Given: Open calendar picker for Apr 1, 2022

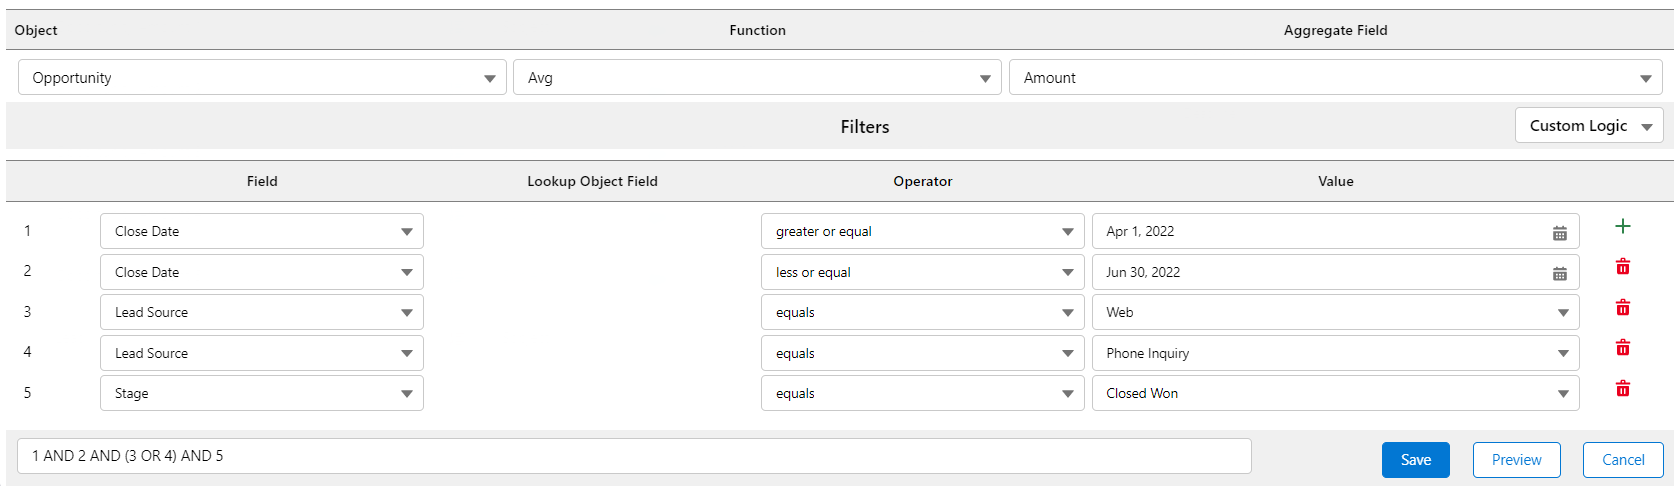Looking at the screenshot, I should pos(1559,232).
